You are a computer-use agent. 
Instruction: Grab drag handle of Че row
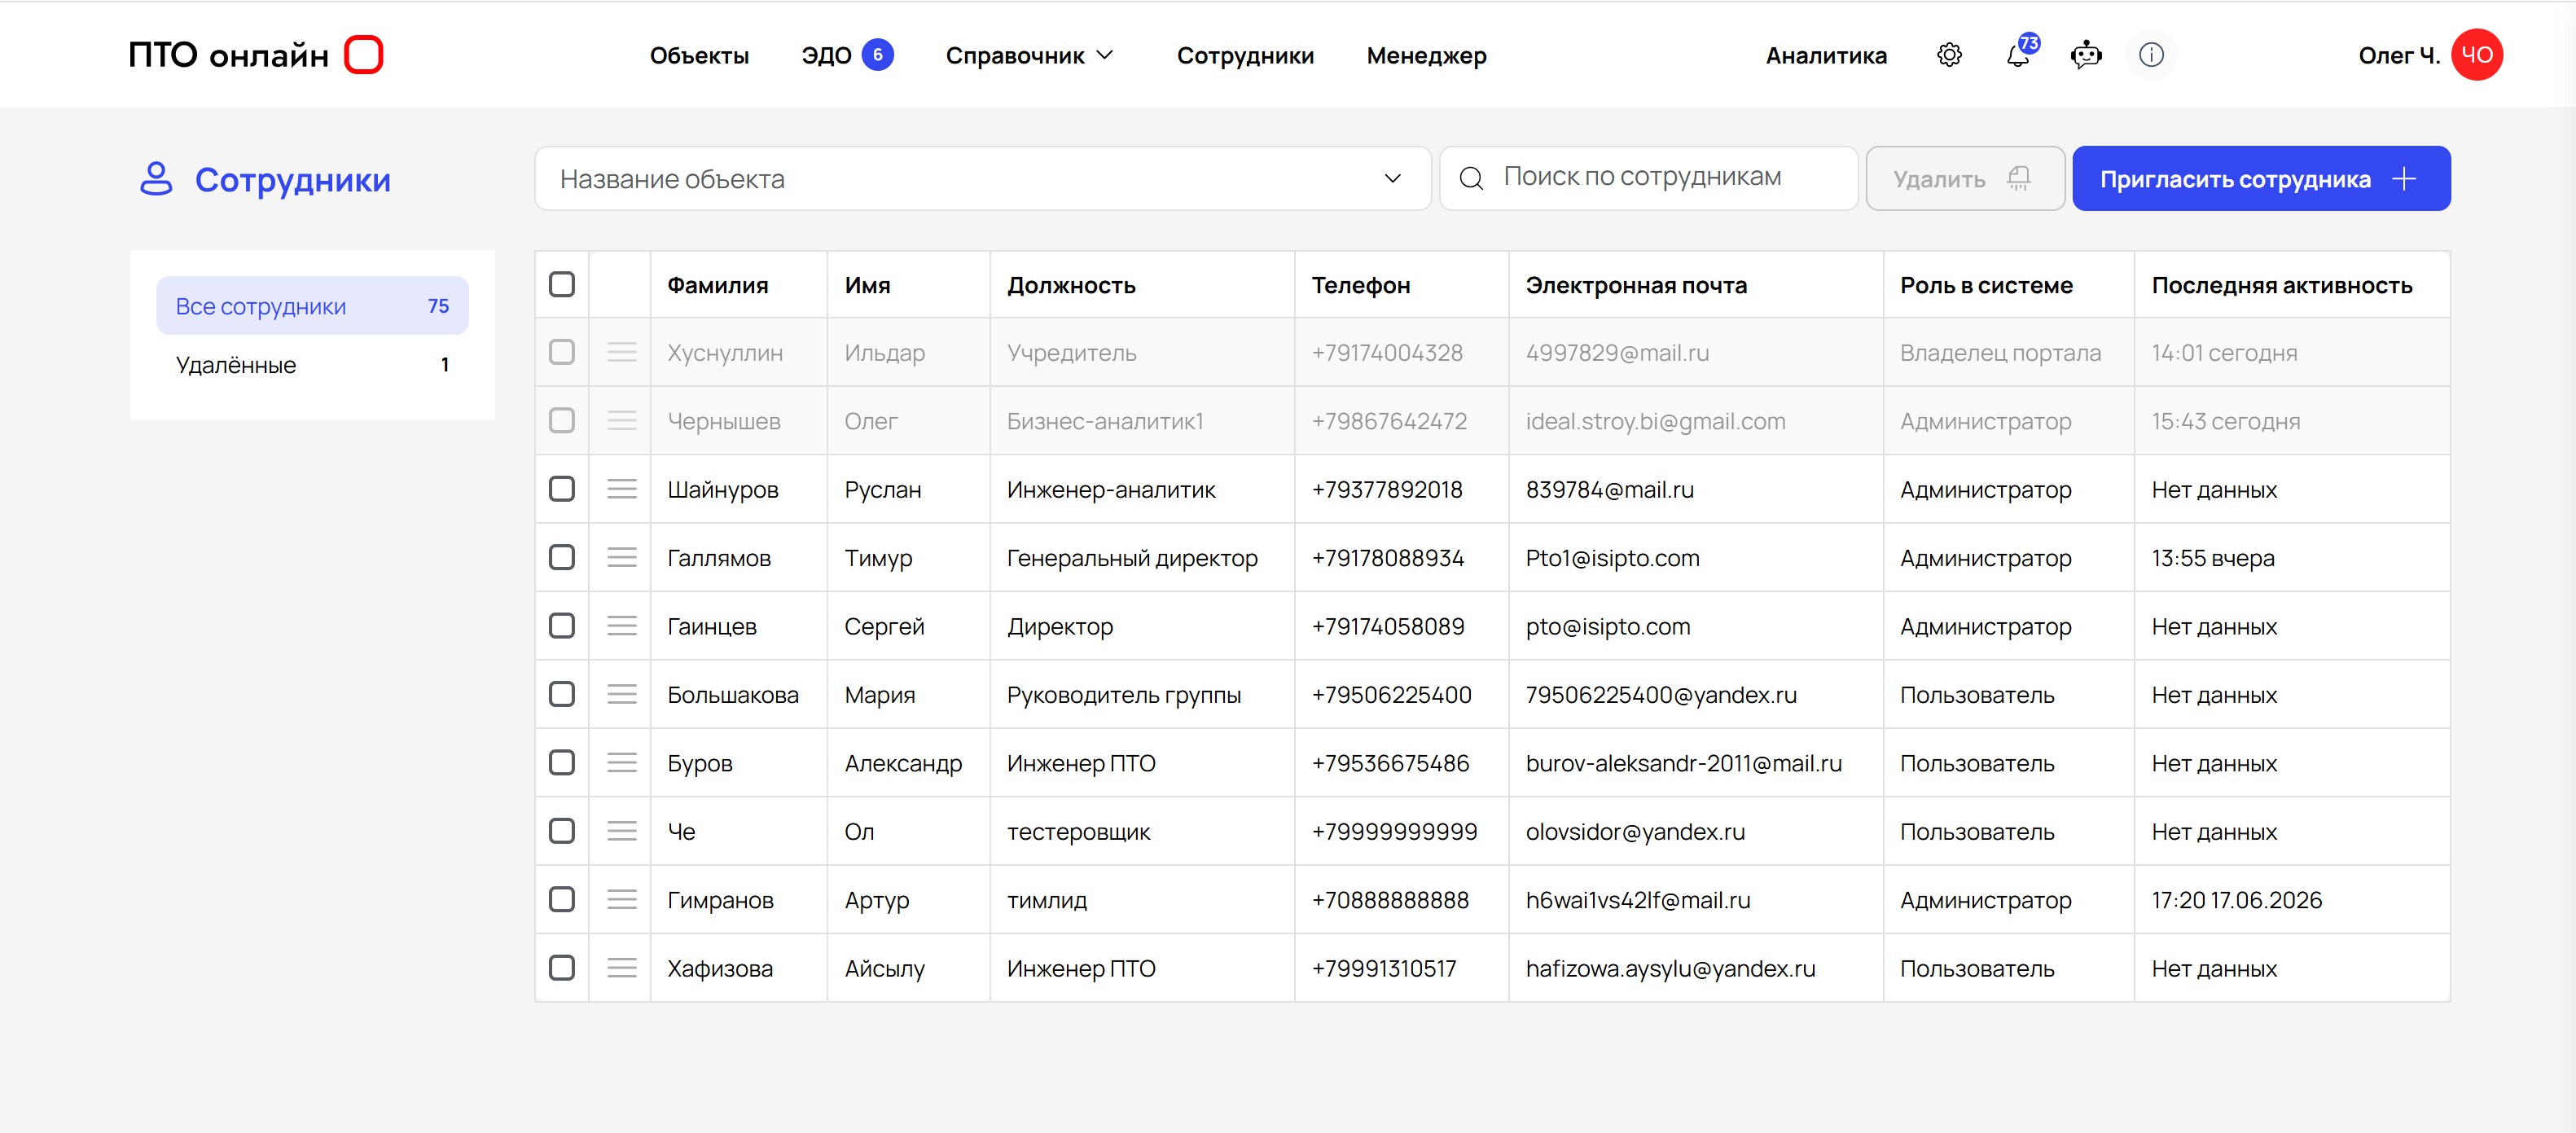622,831
